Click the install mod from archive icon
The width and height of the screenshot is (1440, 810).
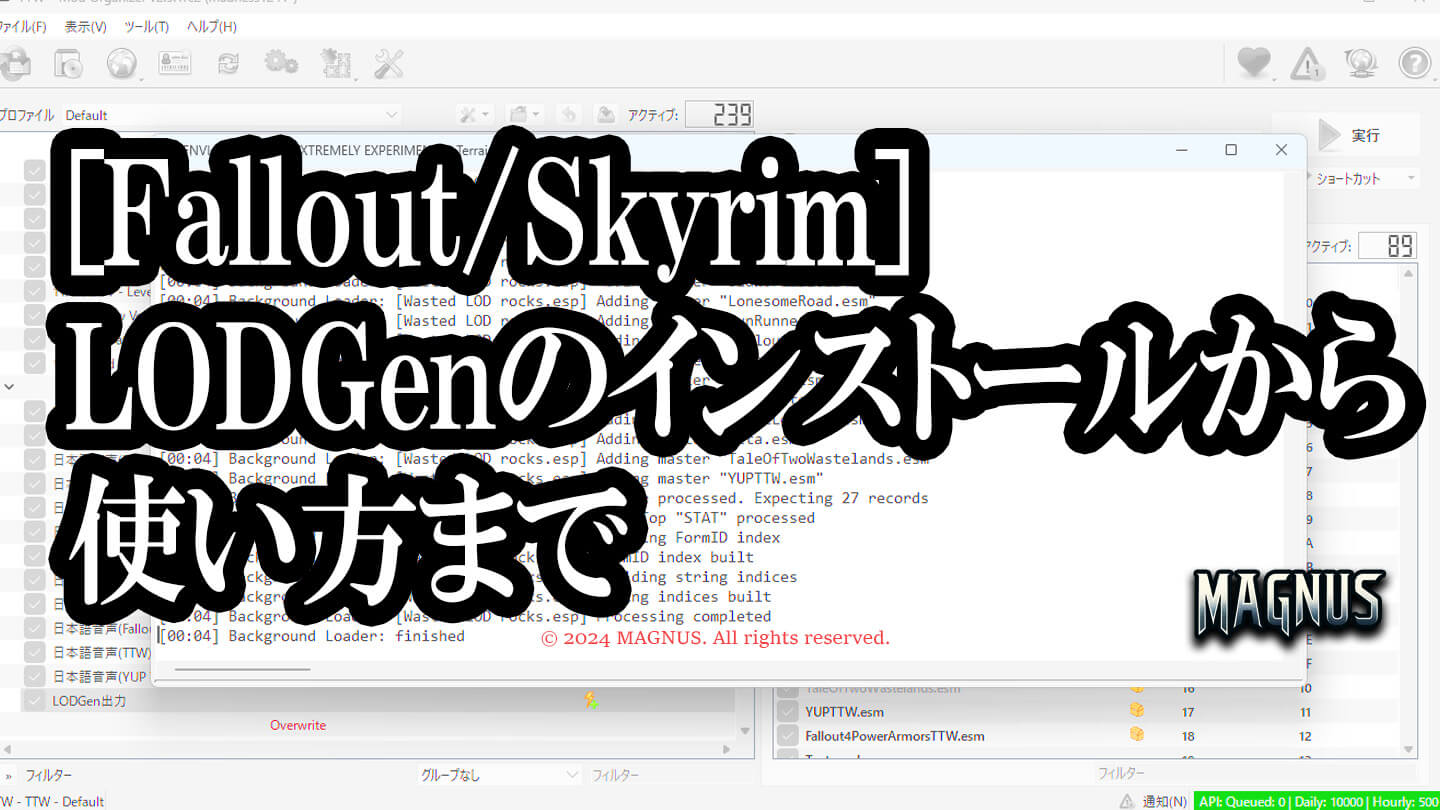68,64
